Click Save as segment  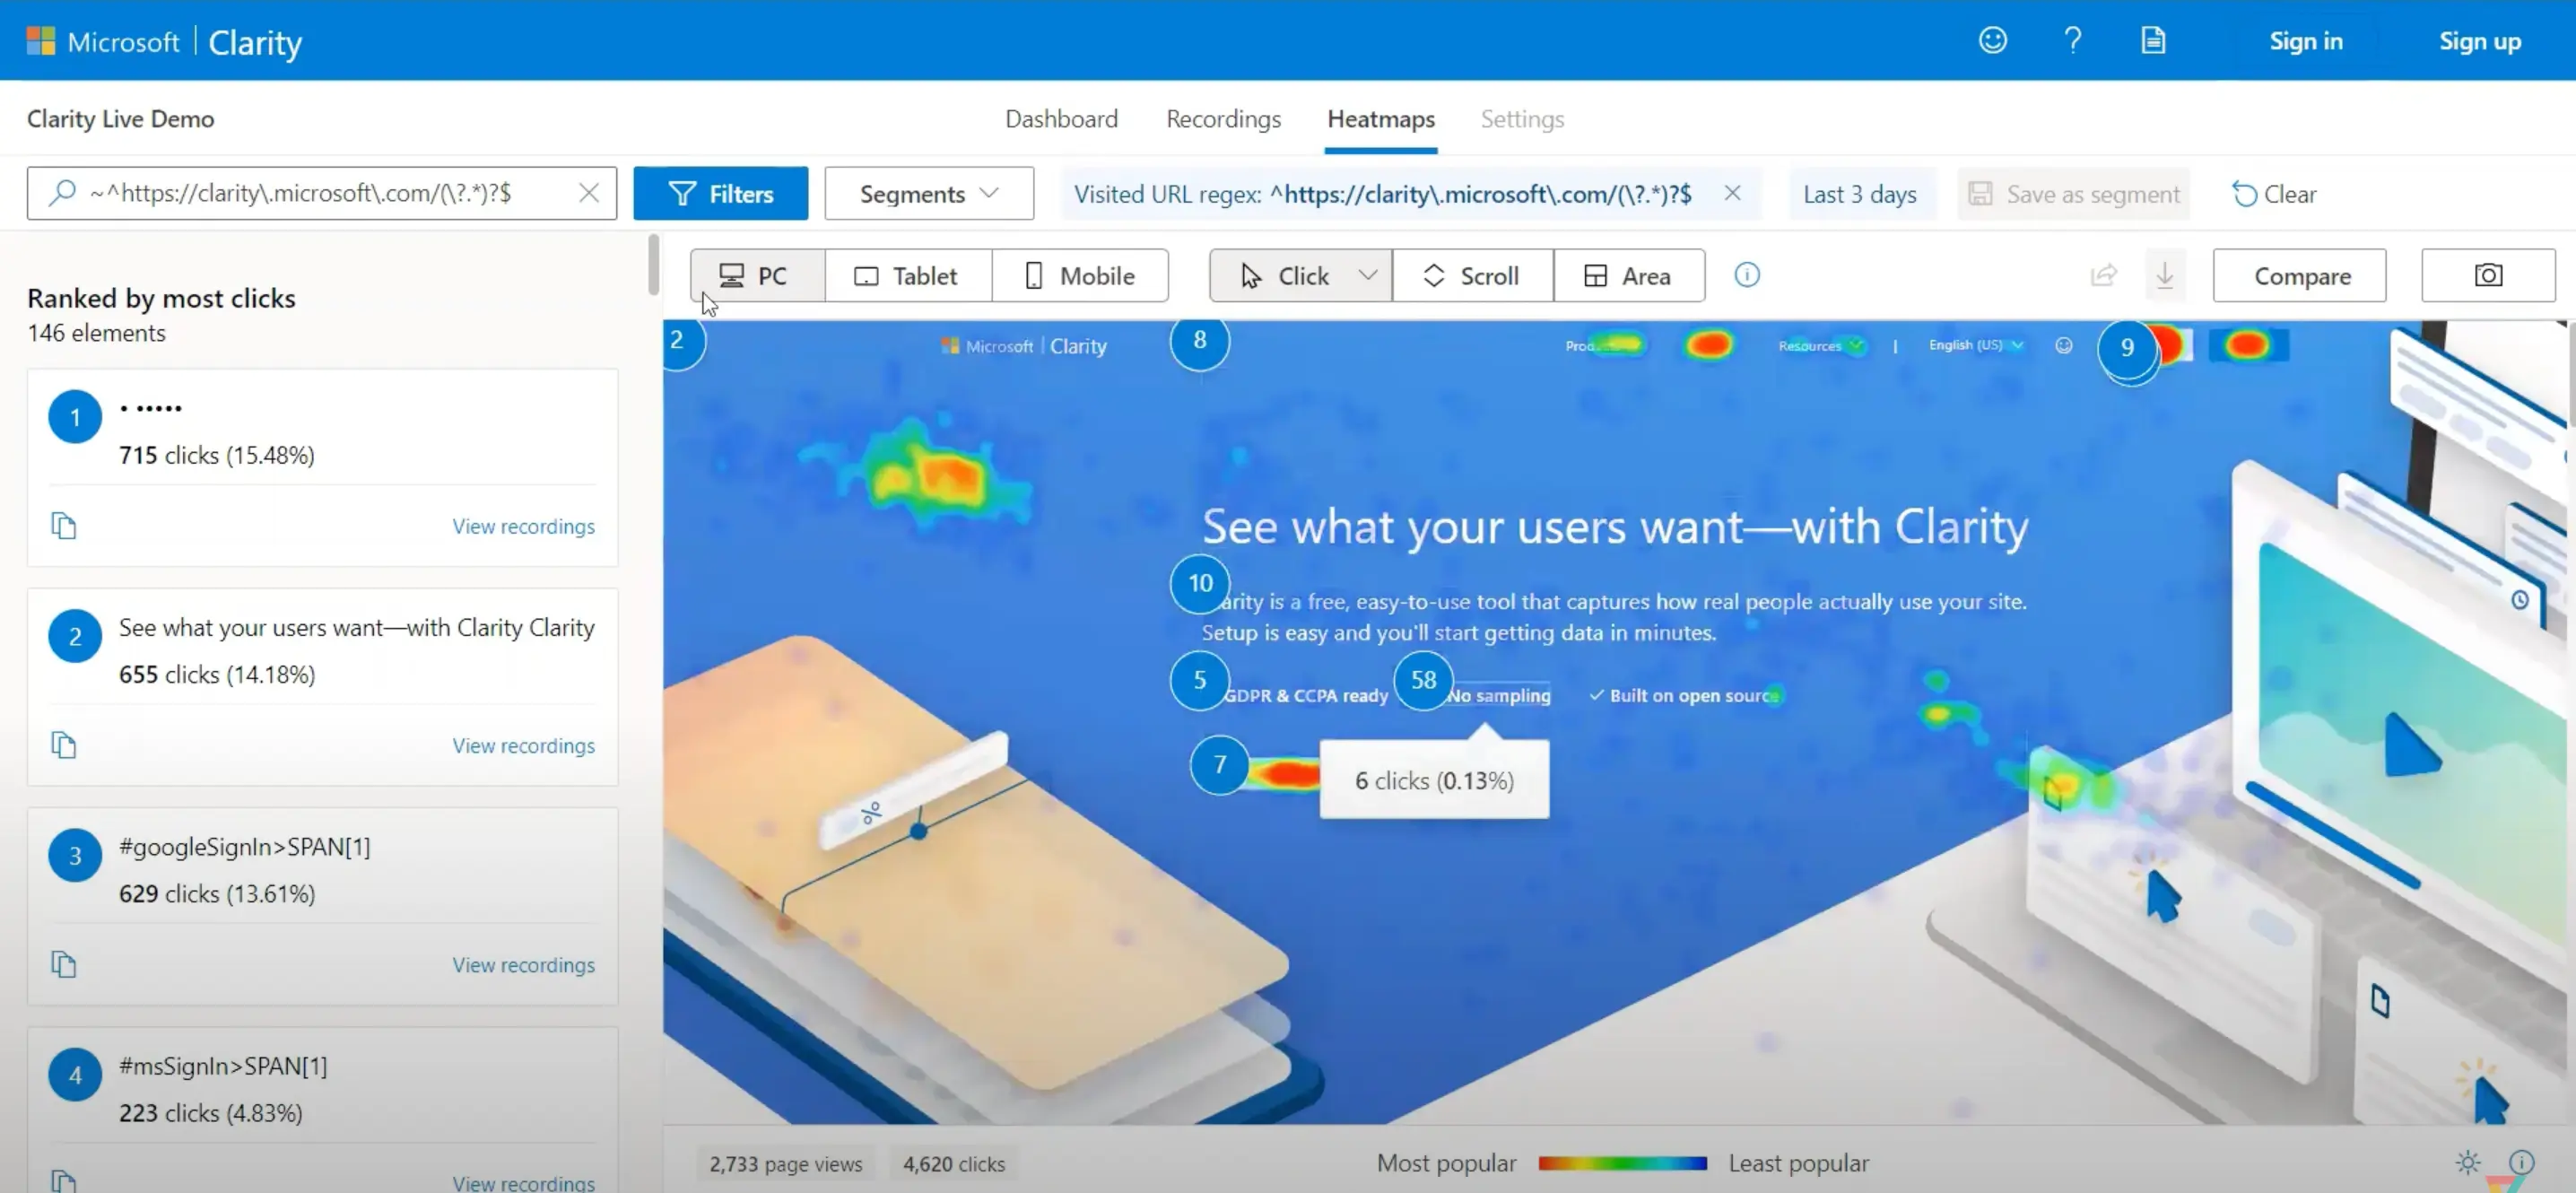(x=2074, y=193)
